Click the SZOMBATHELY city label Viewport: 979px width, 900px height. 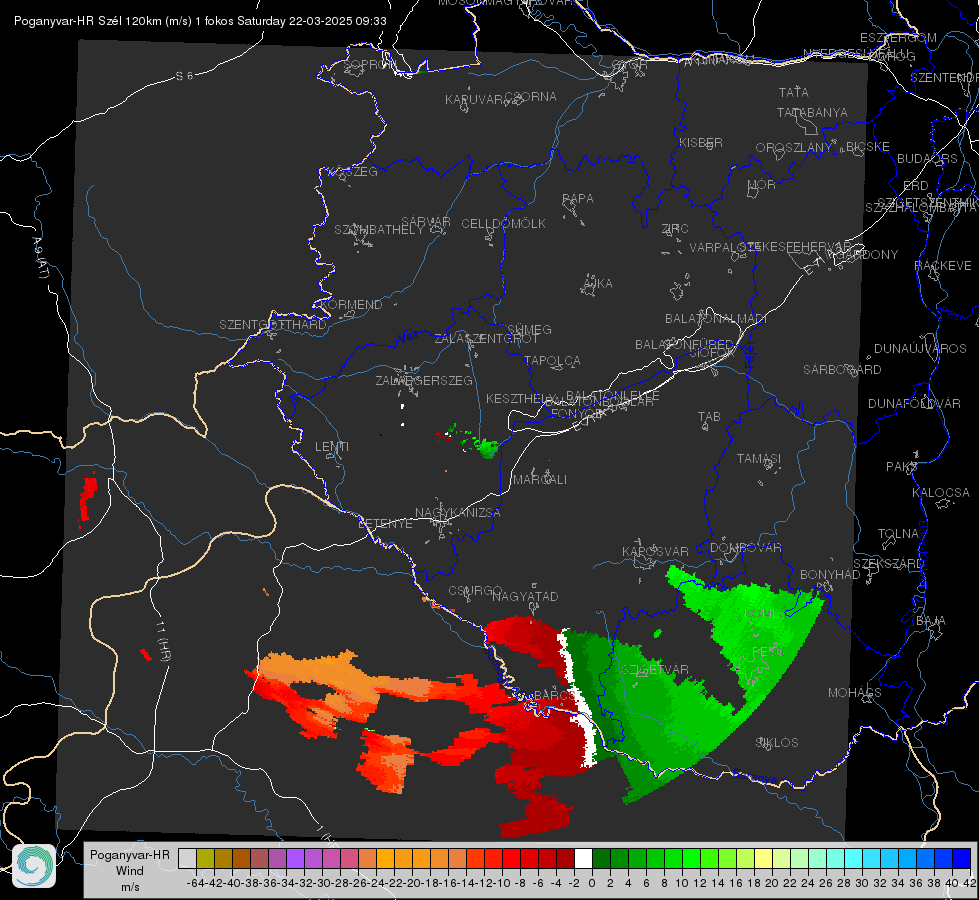[x=378, y=229]
